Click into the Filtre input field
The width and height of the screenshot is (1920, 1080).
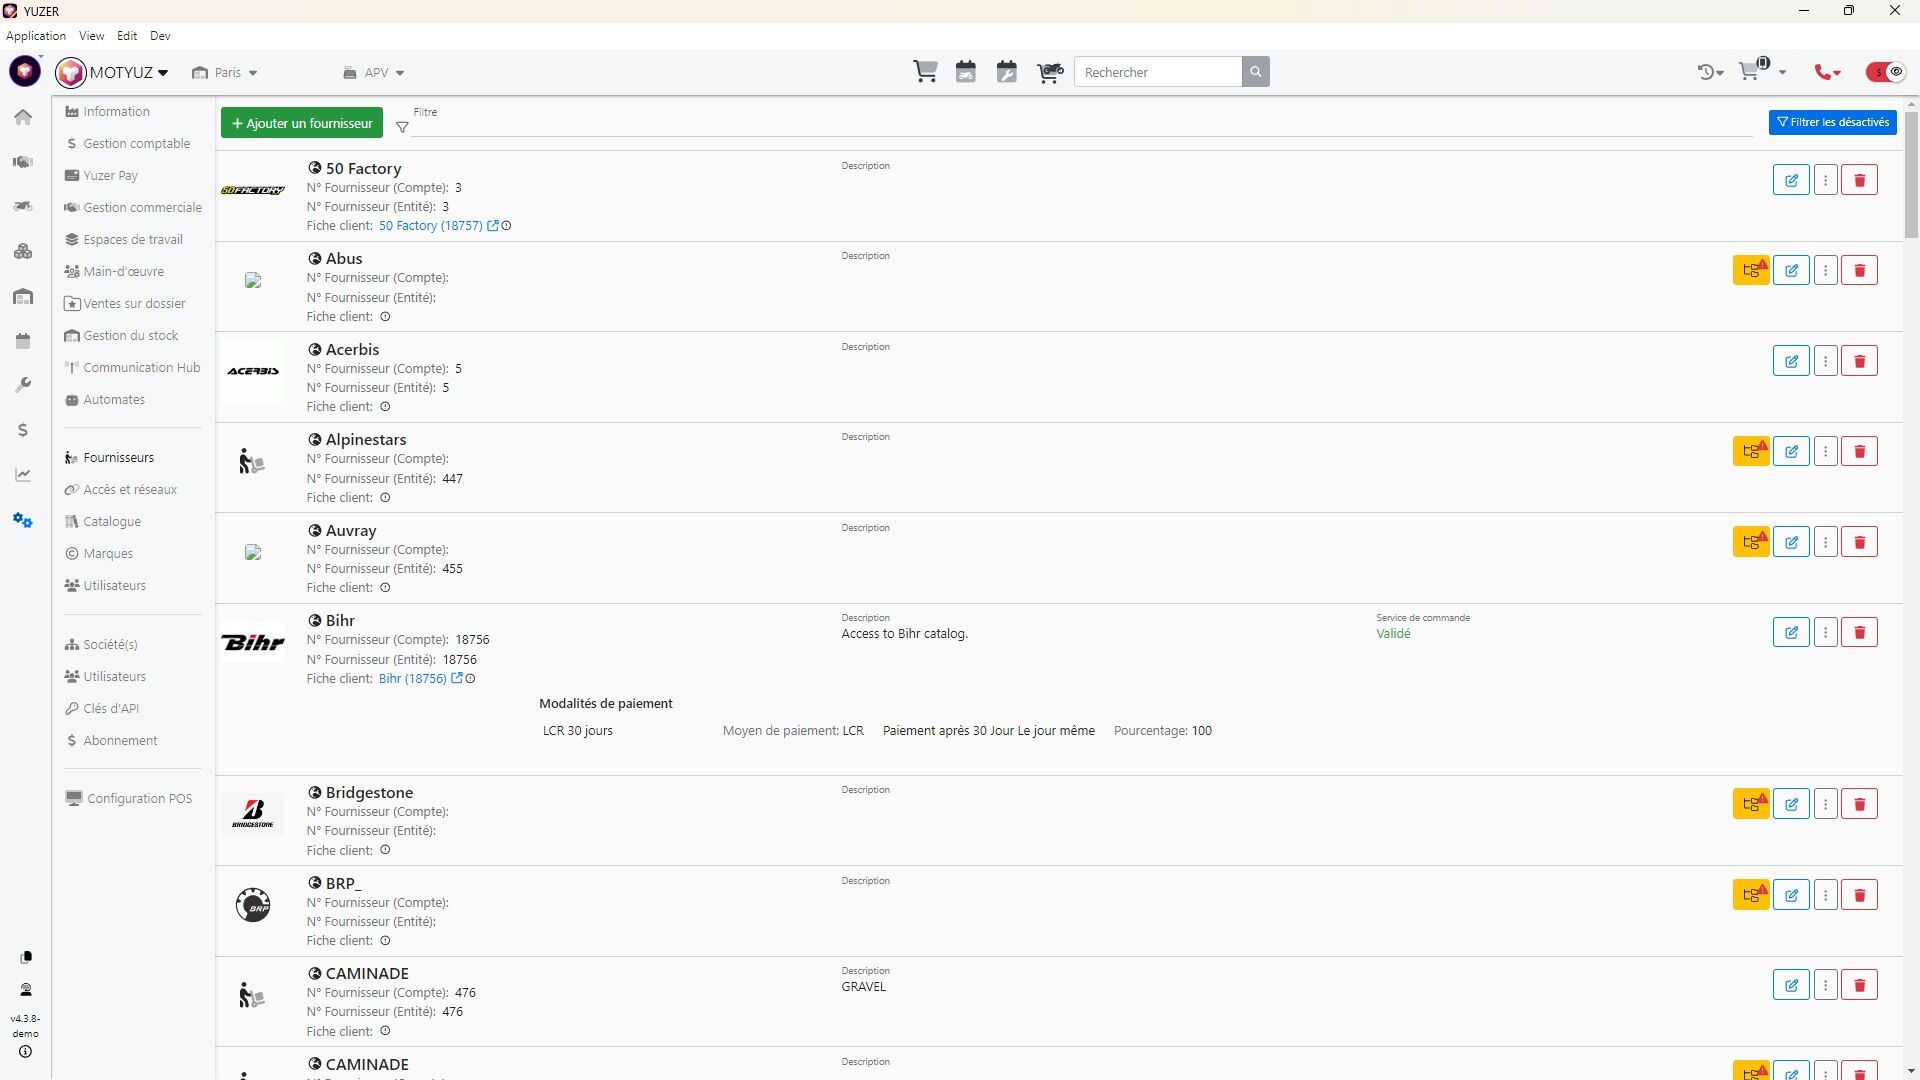(1080, 126)
